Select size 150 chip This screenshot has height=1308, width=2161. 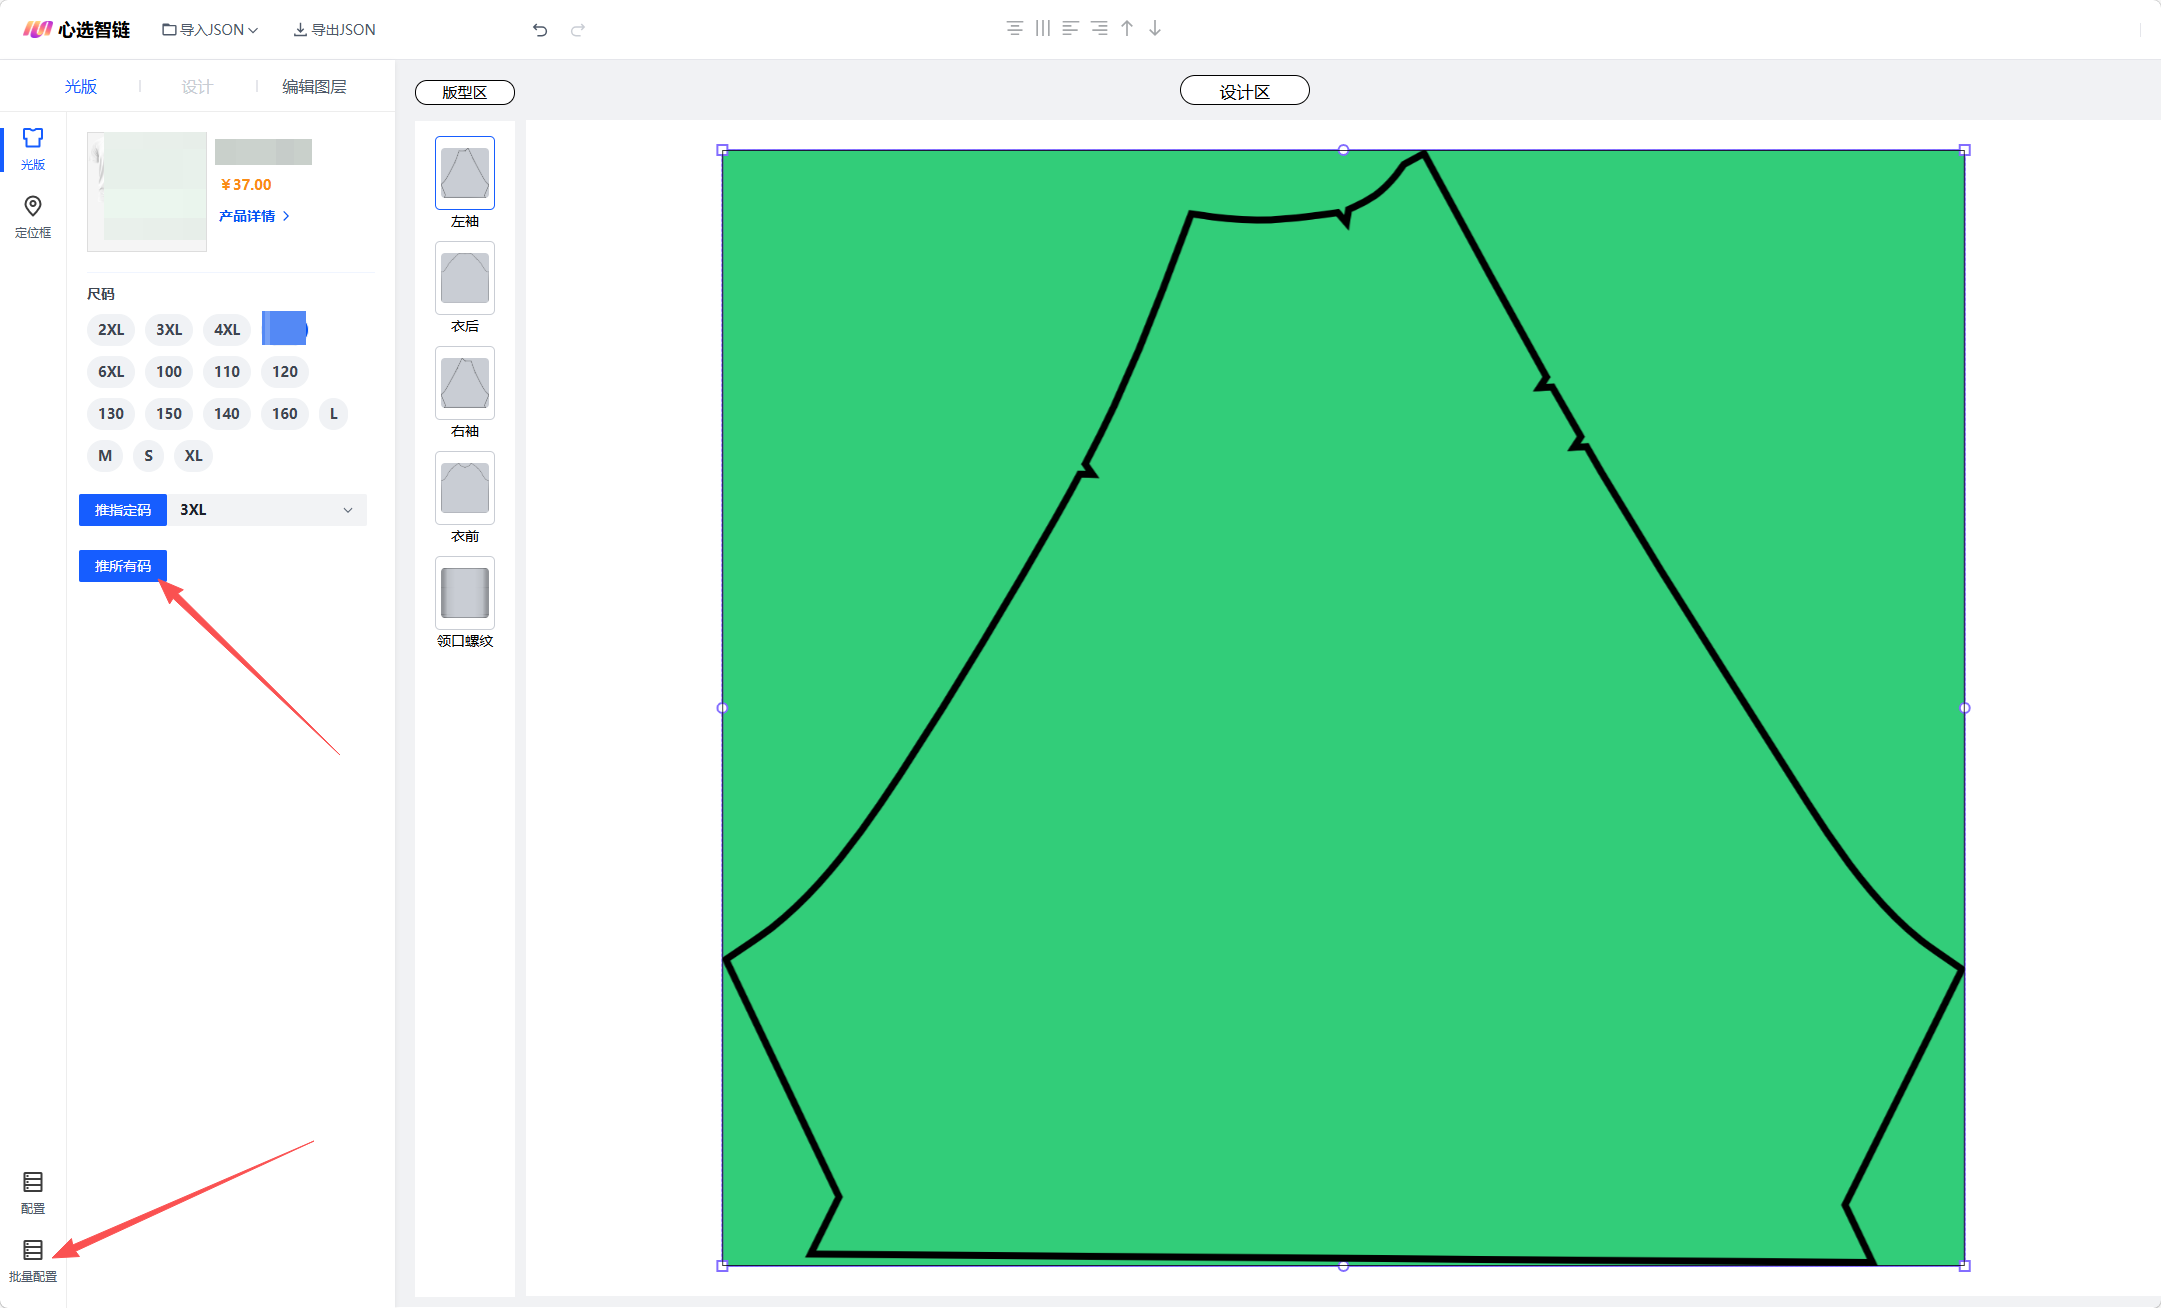tap(169, 414)
